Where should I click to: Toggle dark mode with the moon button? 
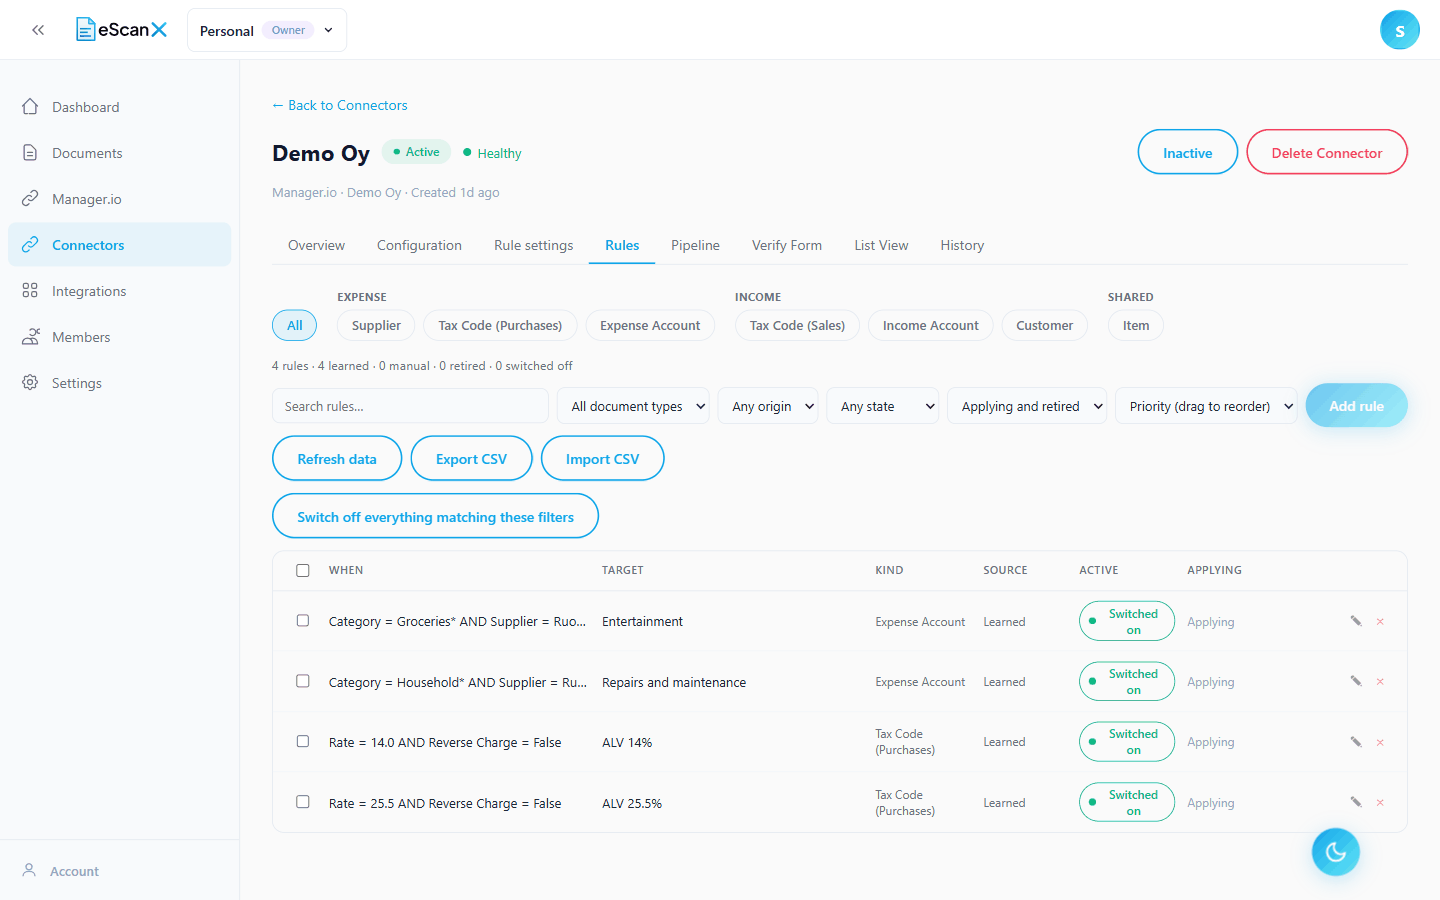point(1335,852)
